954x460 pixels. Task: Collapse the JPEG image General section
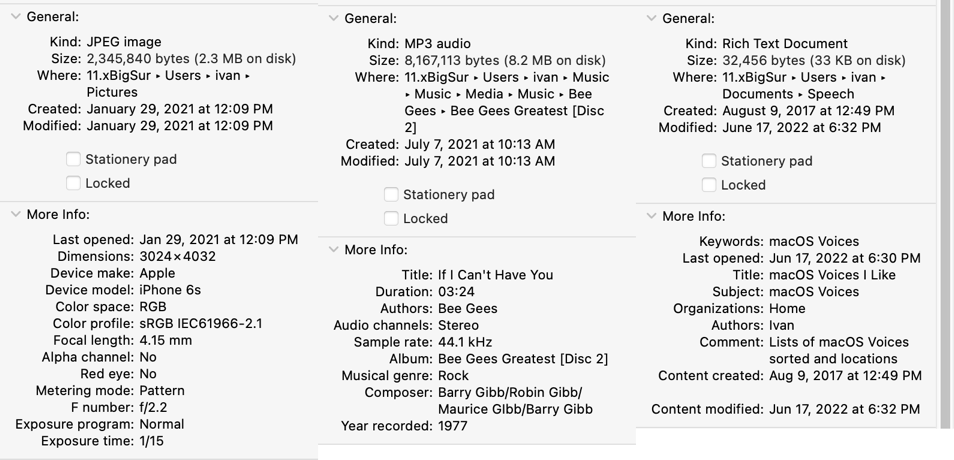tap(16, 17)
